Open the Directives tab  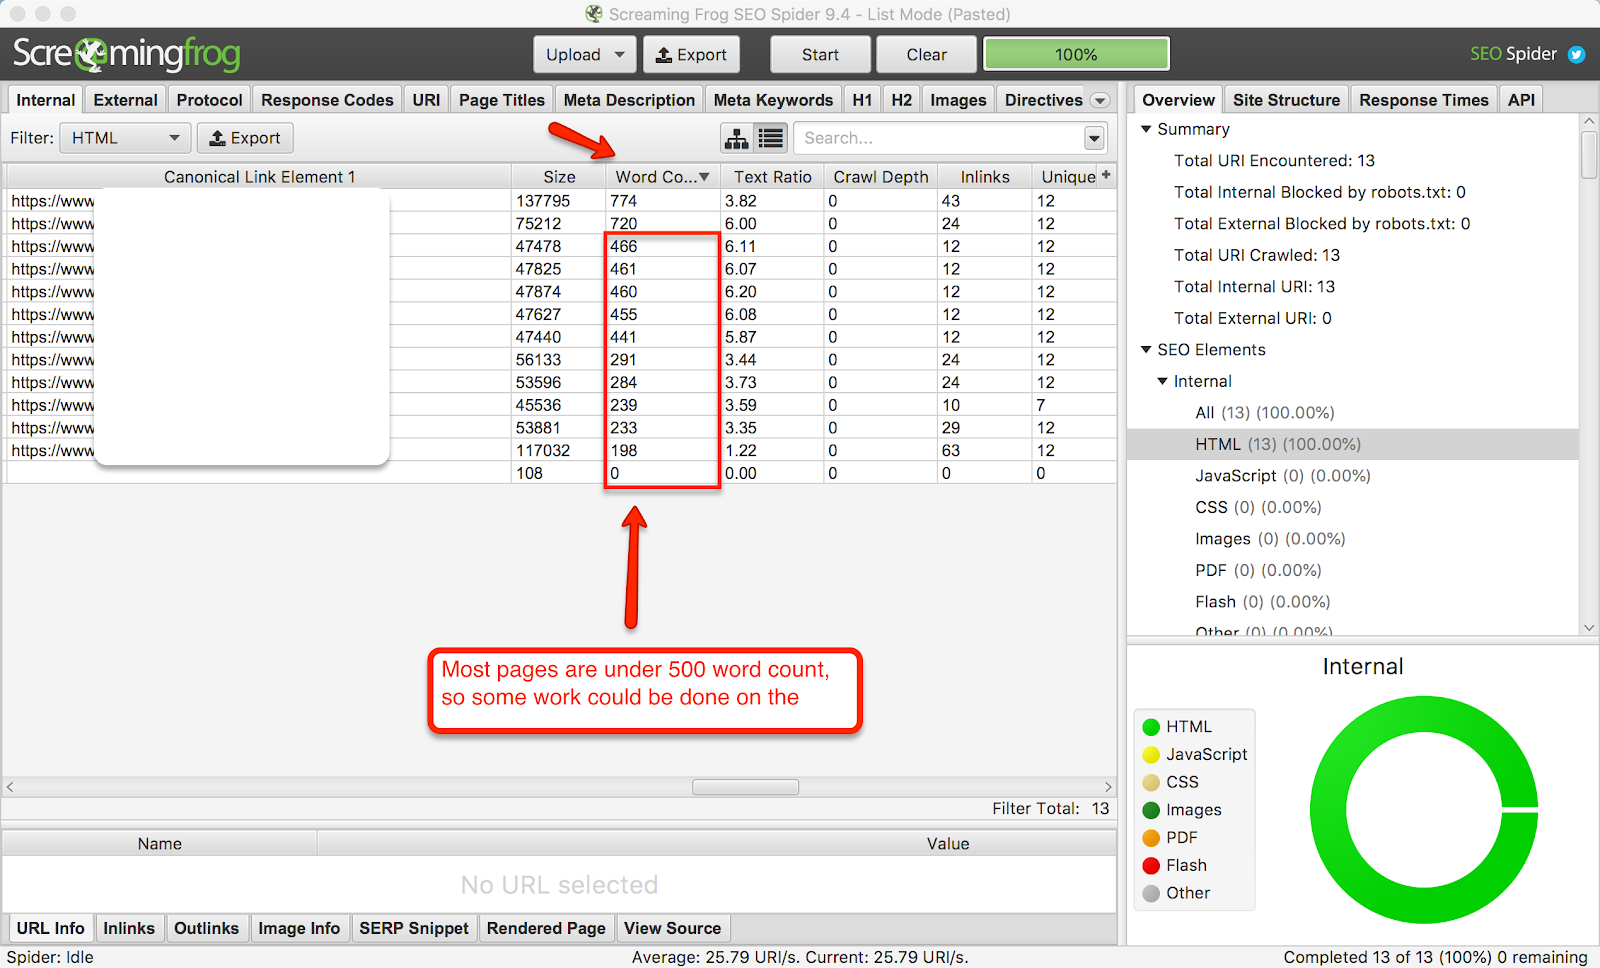pyautogui.click(x=1043, y=100)
